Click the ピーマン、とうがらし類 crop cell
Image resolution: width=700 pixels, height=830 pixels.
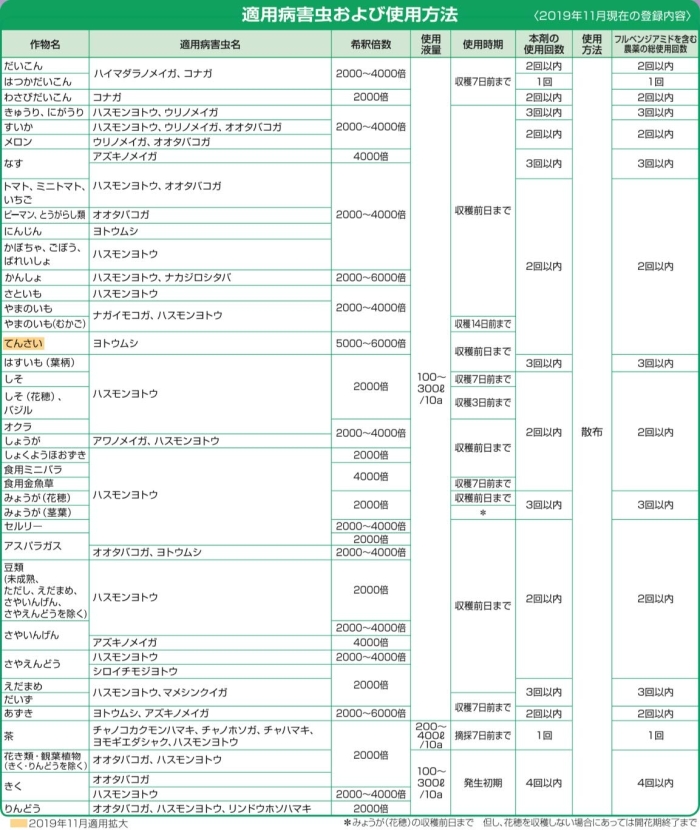[45, 215]
